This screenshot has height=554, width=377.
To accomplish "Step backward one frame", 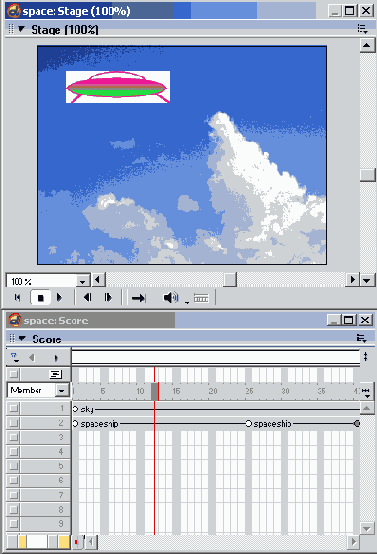I will [87, 298].
